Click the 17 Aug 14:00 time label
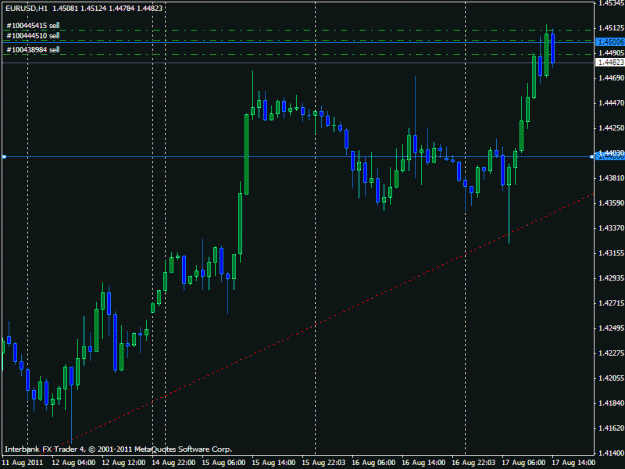The height and width of the screenshot is (469, 625). [x=574, y=462]
